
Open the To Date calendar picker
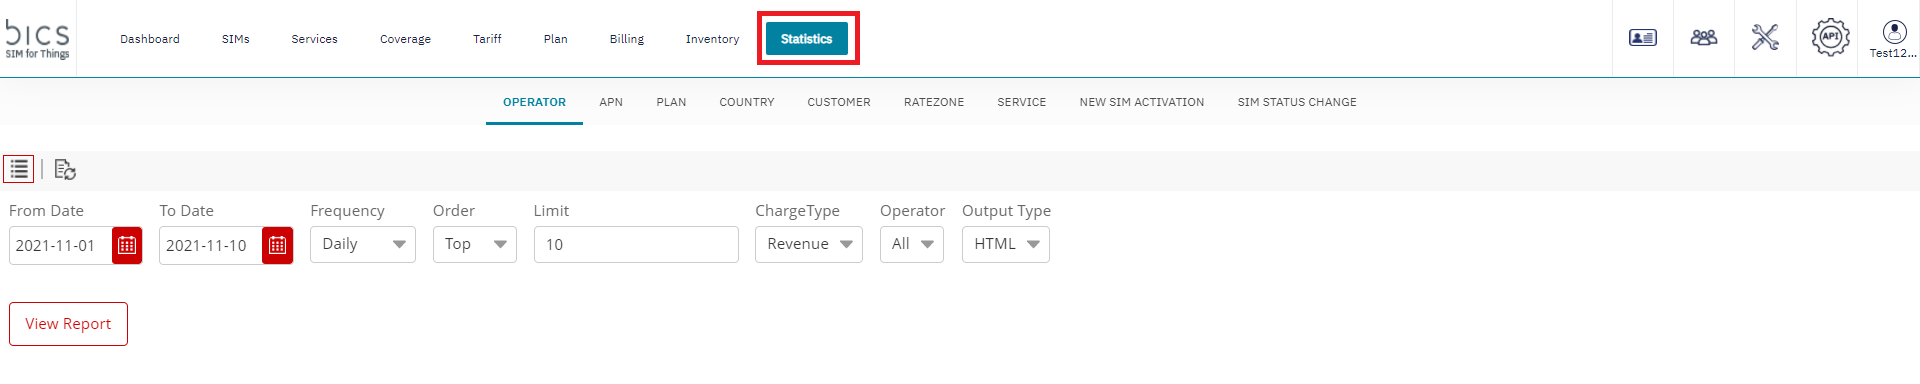(x=277, y=245)
